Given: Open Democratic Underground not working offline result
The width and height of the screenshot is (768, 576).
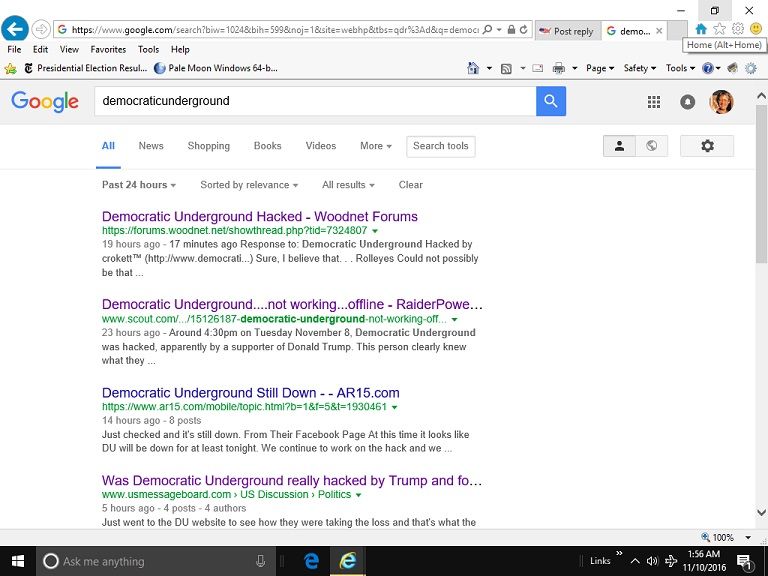Looking at the screenshot, I should point(292,305).
